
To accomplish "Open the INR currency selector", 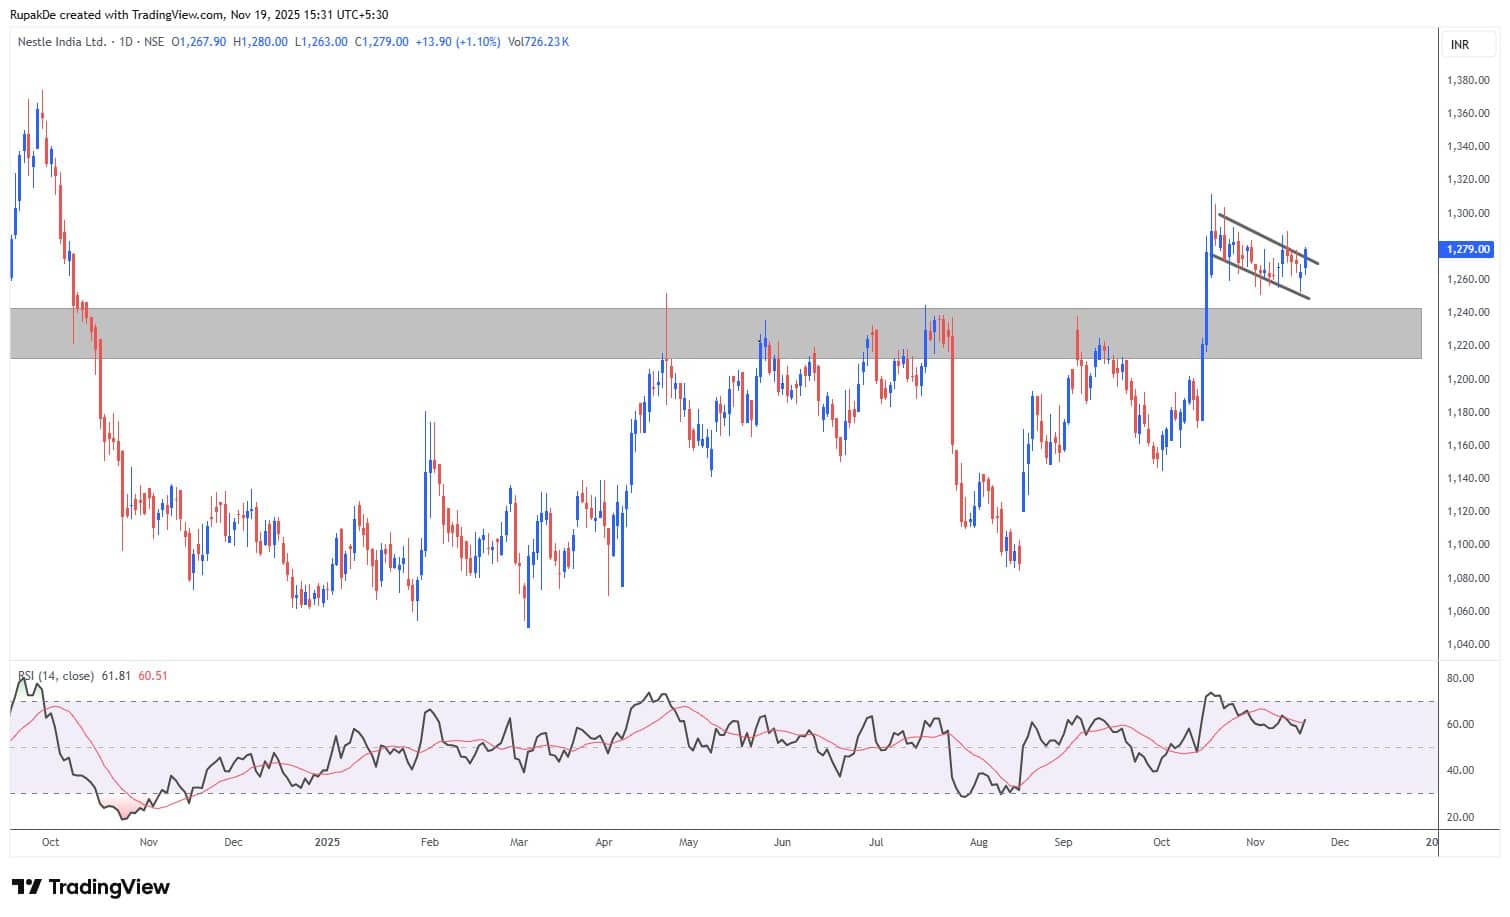I will click(1459, 45).
